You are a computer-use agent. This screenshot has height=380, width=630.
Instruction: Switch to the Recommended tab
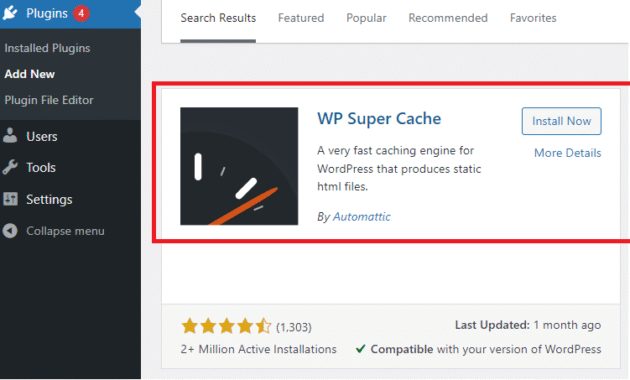click(448, 18)
